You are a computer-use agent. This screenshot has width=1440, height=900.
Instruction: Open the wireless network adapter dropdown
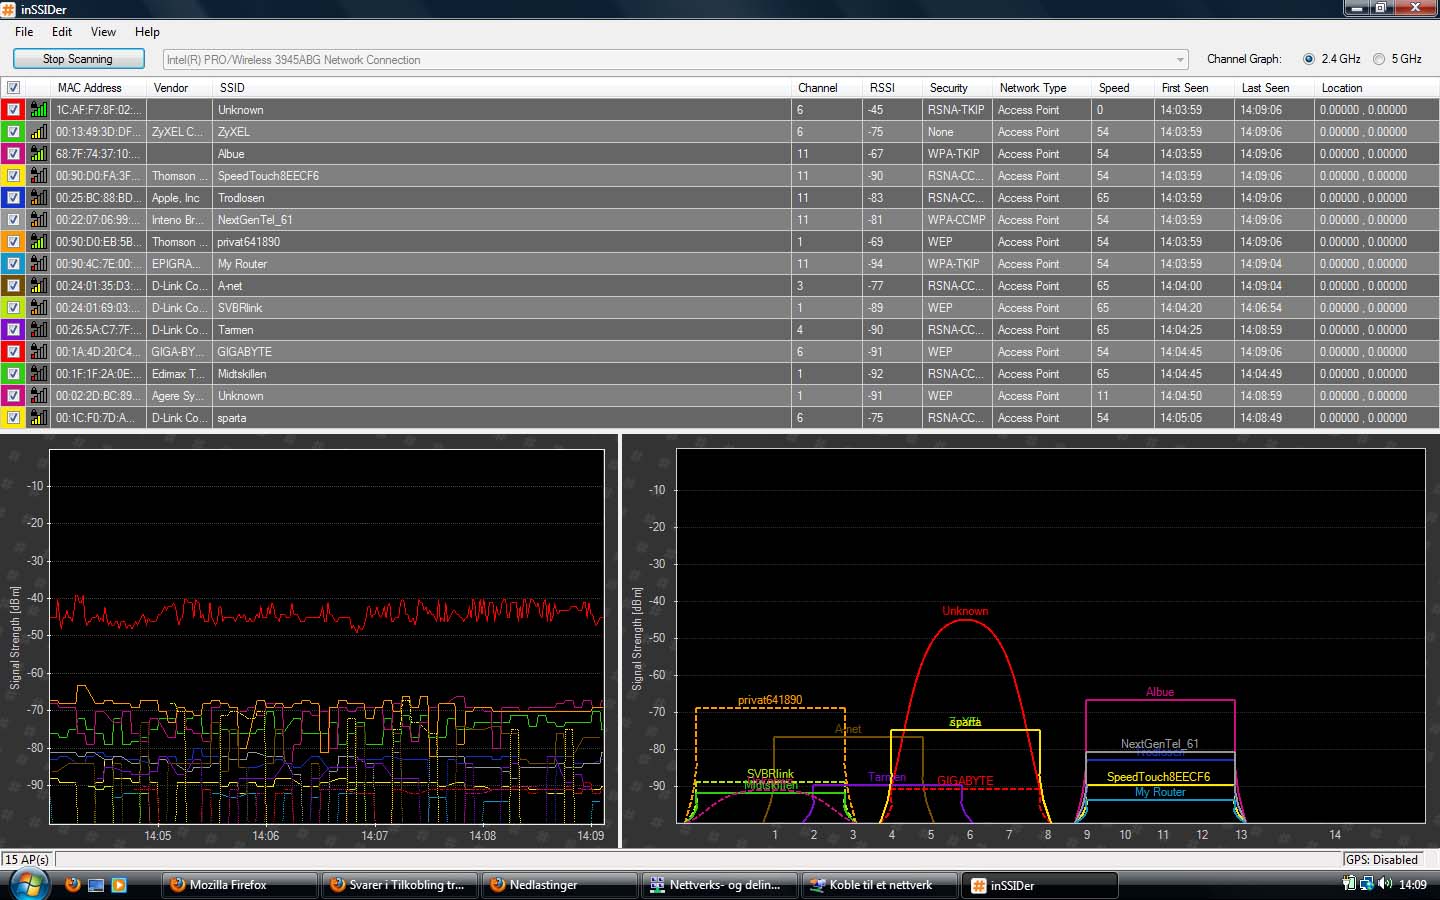676,60
